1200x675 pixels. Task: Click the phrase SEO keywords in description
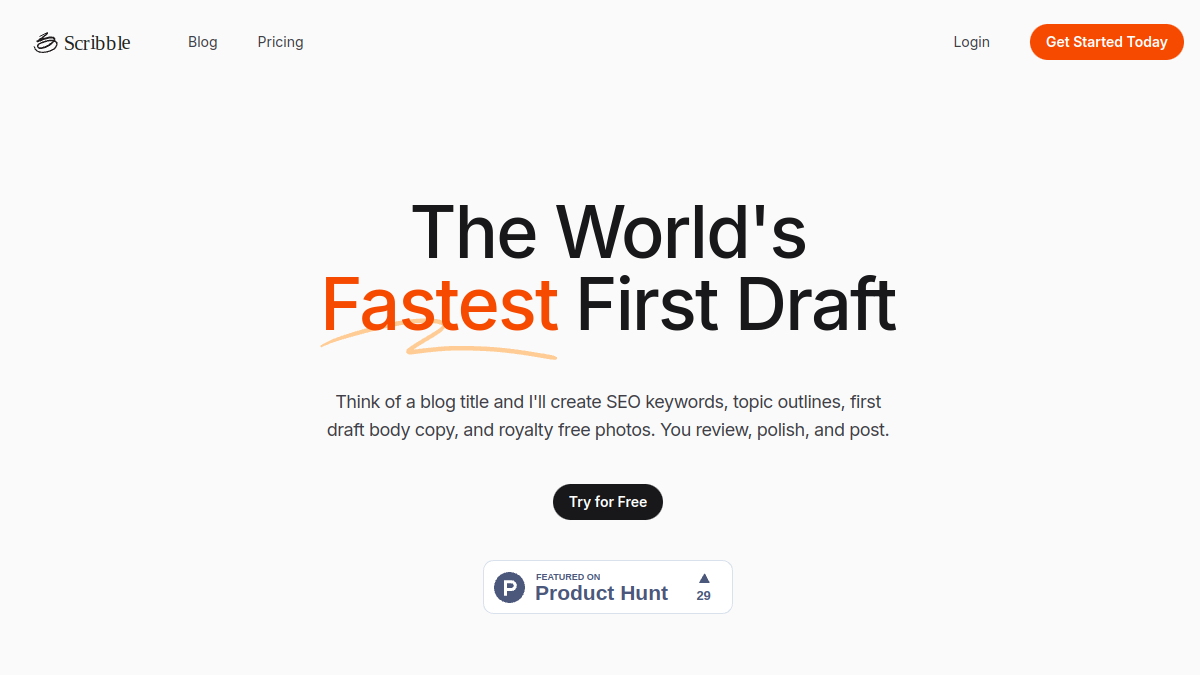665,402
